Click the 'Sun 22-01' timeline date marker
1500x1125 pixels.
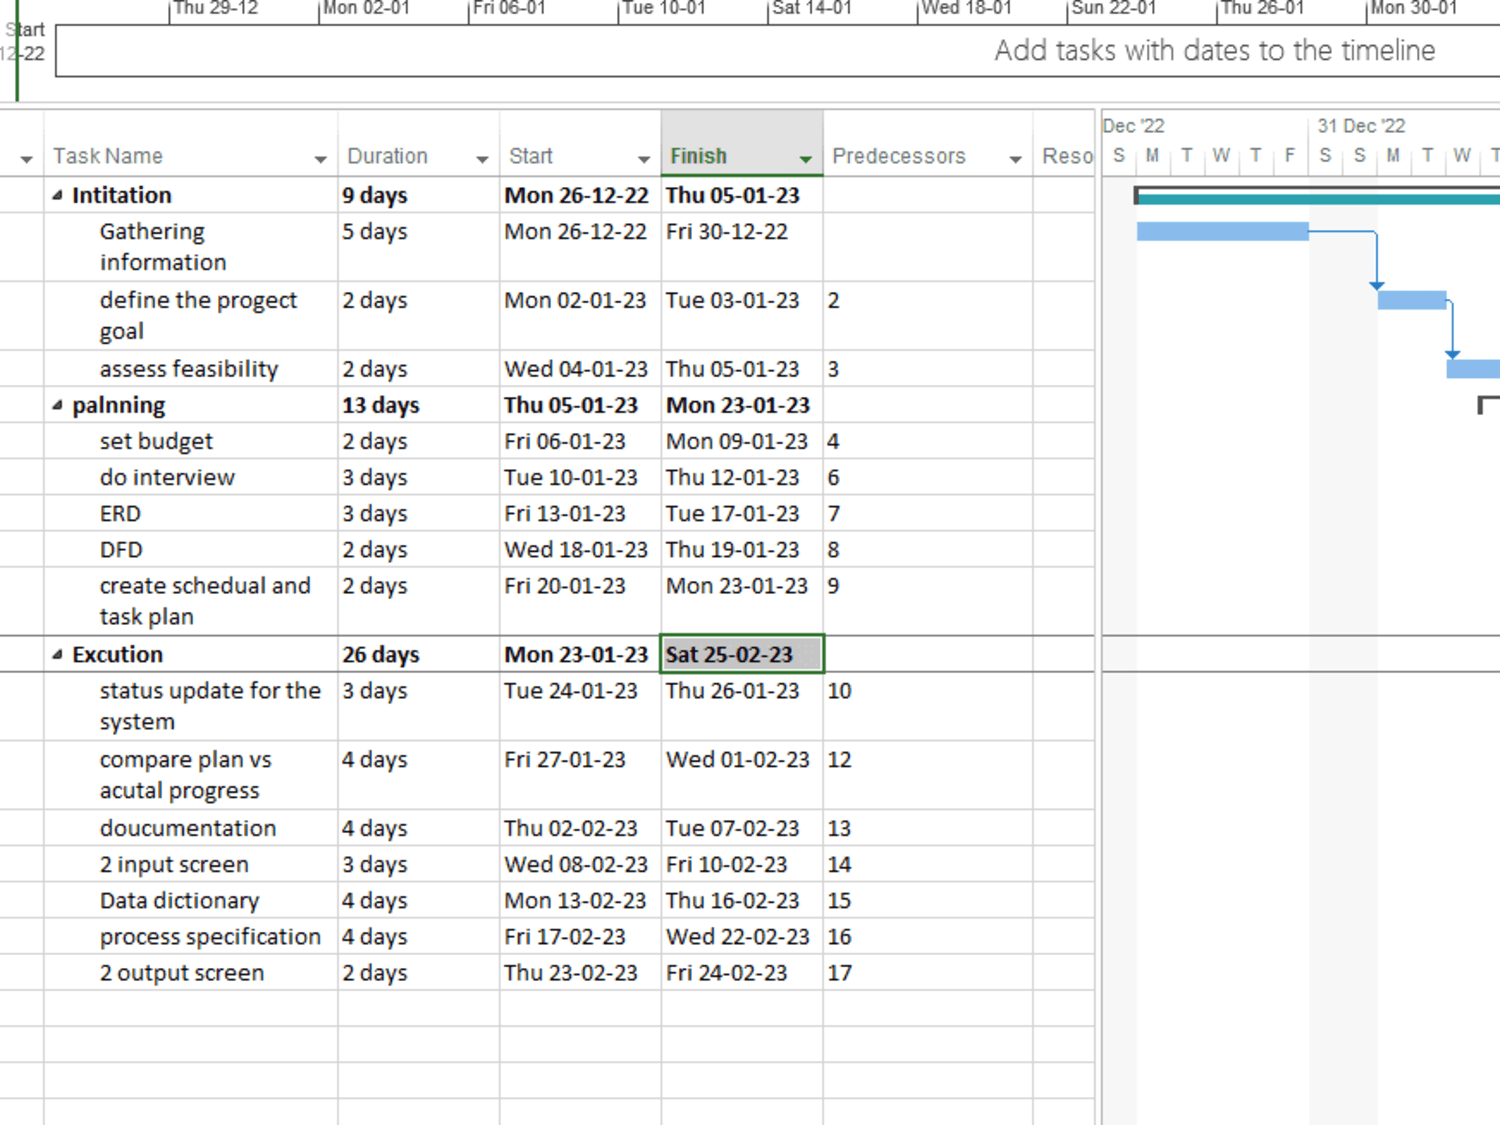coord(1113,8)
